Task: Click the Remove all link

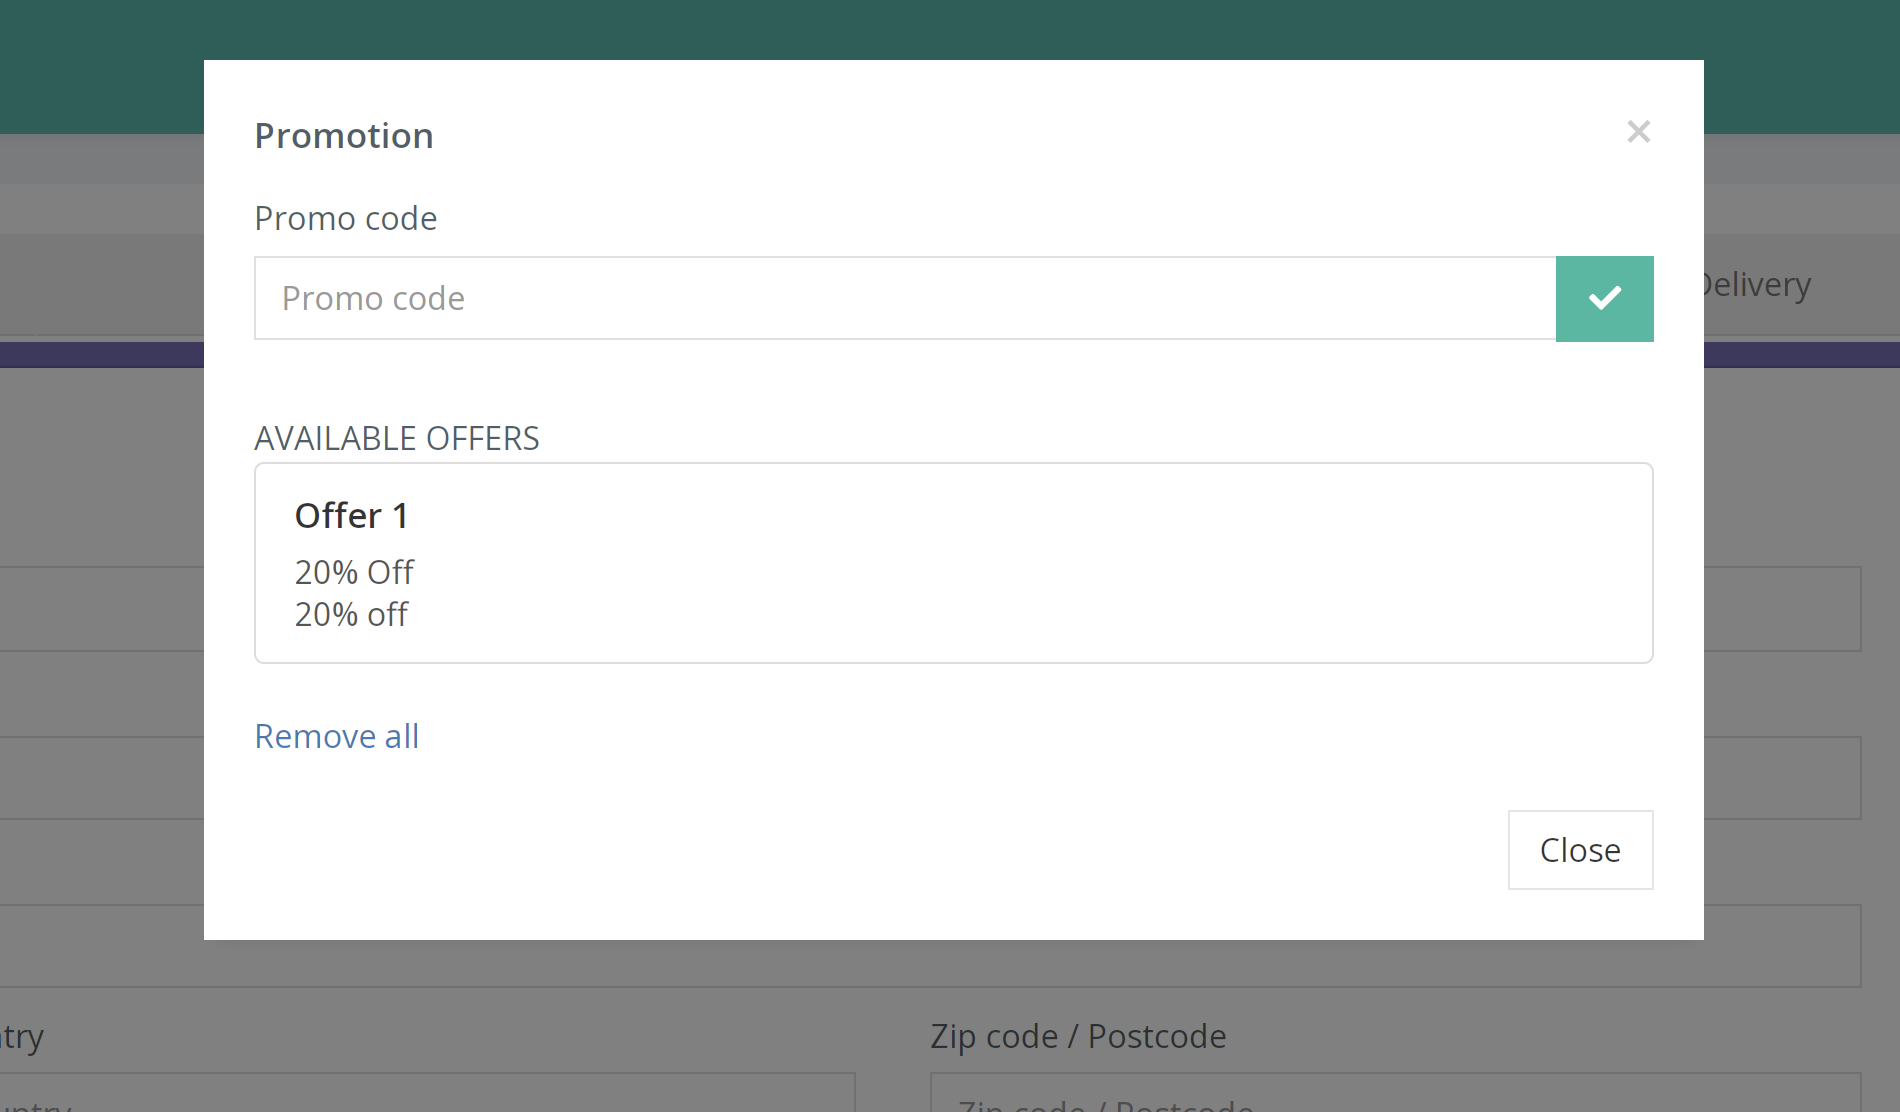Action: [337, 736]
